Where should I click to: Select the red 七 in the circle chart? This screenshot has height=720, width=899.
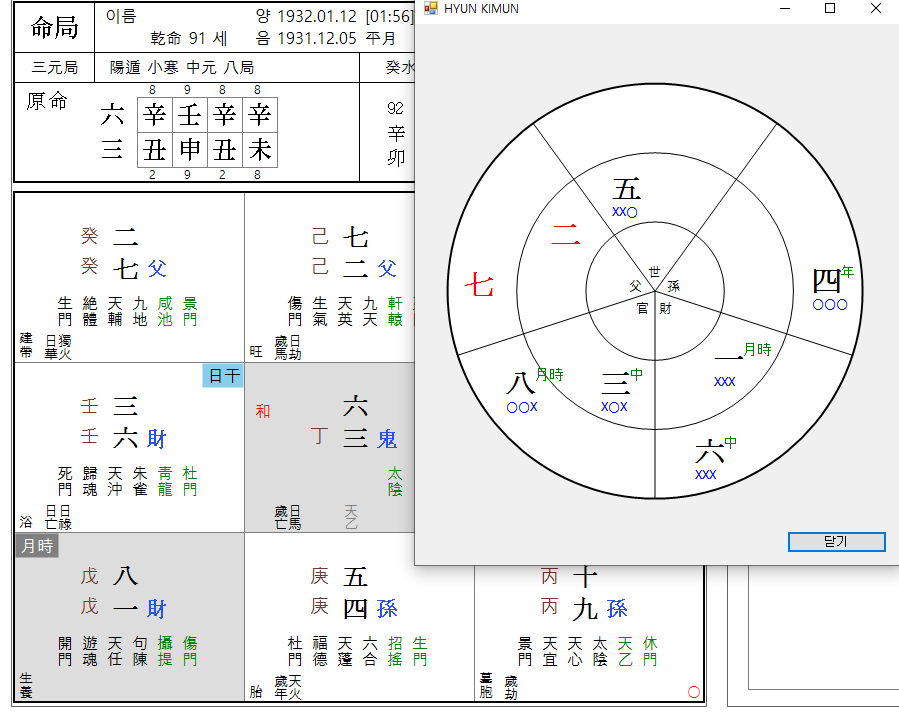point(479,284)
